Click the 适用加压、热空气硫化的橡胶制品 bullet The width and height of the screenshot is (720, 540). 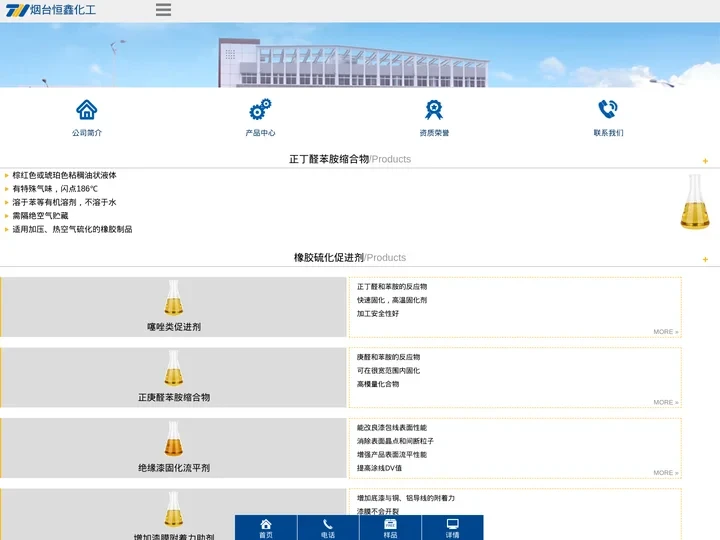click(73, 229)
